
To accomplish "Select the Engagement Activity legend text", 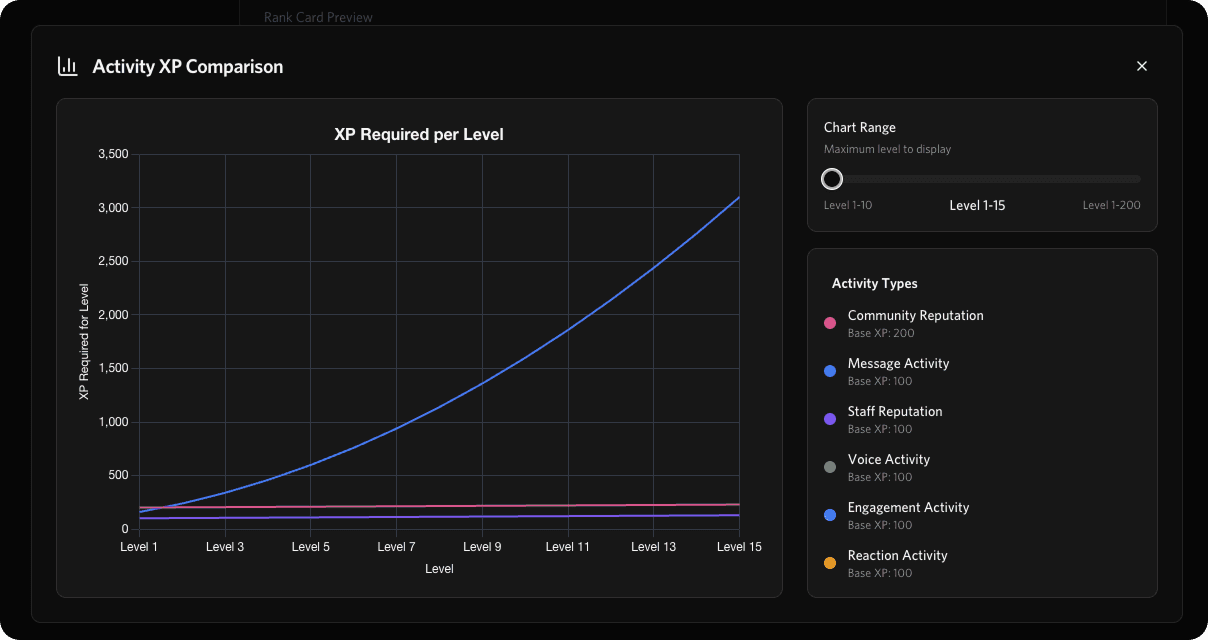I will click(908, 507).
